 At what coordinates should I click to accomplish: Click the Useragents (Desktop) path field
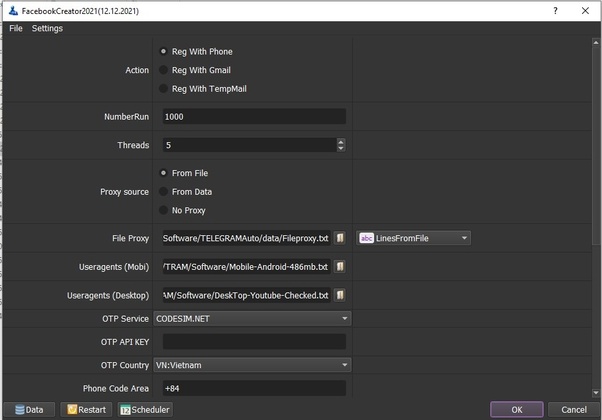click(x=246, y=295)
